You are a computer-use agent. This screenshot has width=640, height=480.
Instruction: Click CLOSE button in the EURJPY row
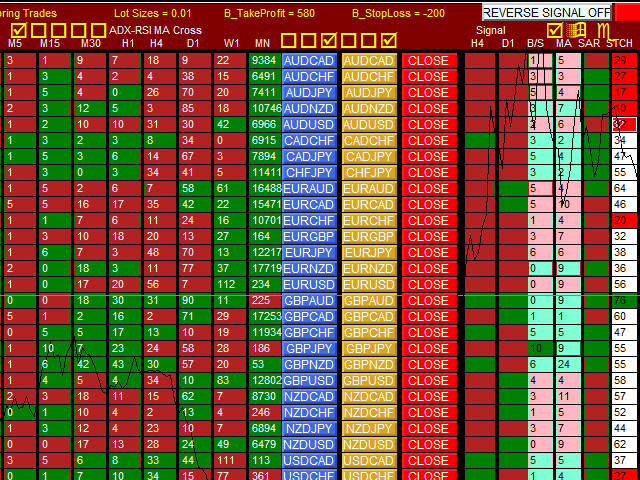click(429, 253)
